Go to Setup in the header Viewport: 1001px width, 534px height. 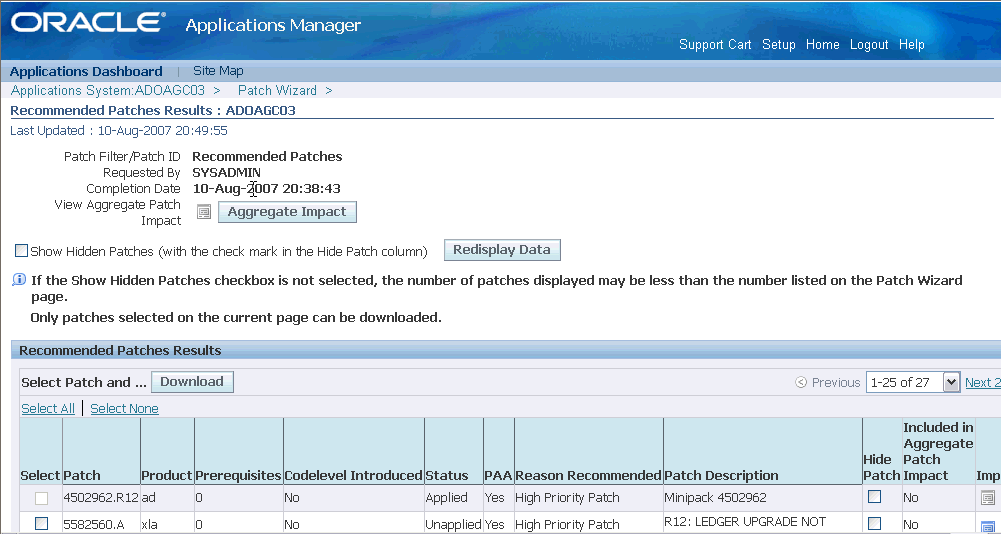point(779,45)
